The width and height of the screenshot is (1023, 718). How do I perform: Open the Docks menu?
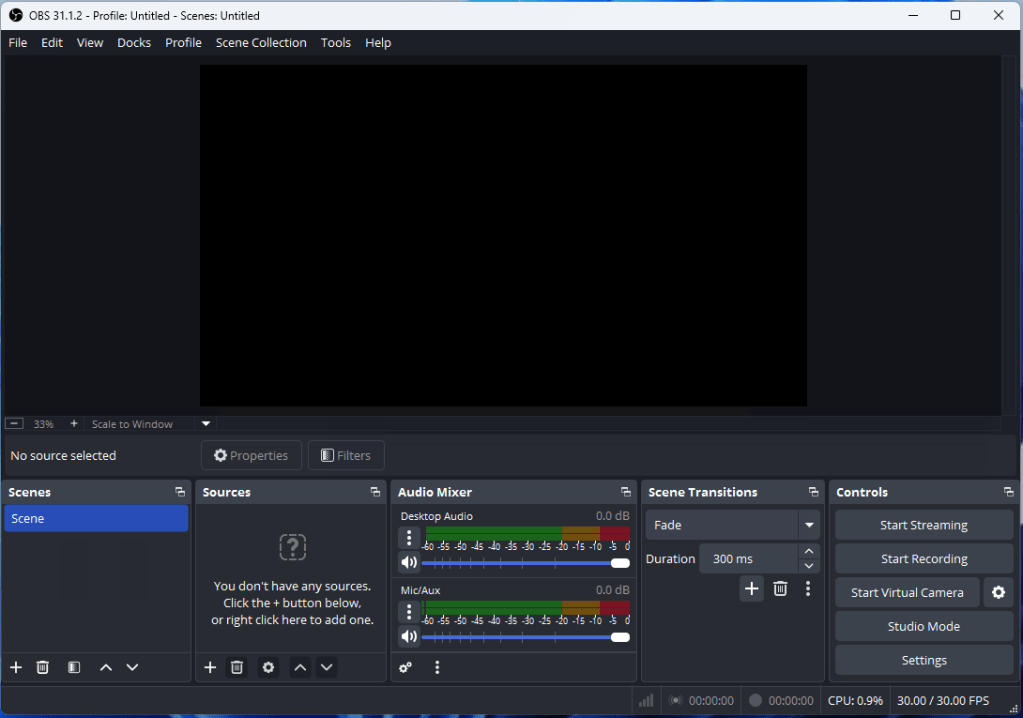click(134, 43)
